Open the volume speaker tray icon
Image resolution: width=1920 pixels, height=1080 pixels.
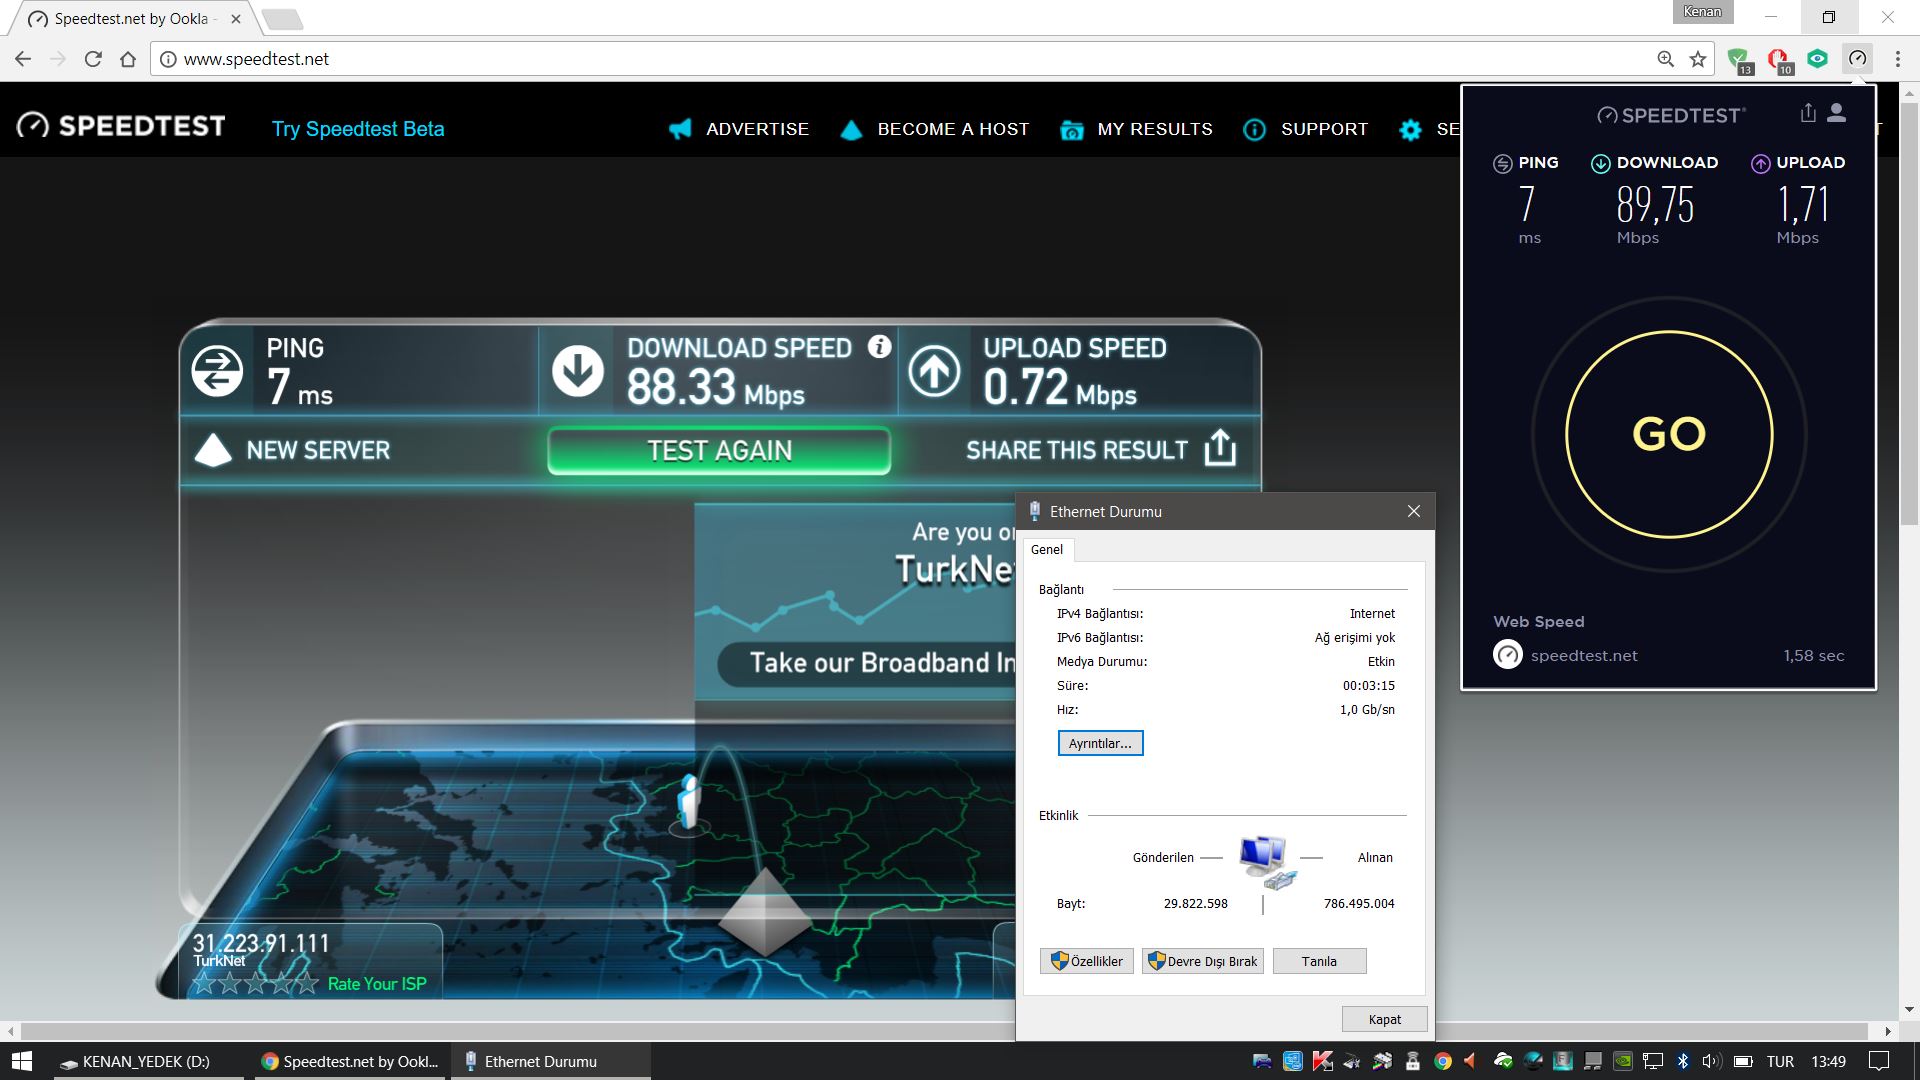tap(1711, 1061)
